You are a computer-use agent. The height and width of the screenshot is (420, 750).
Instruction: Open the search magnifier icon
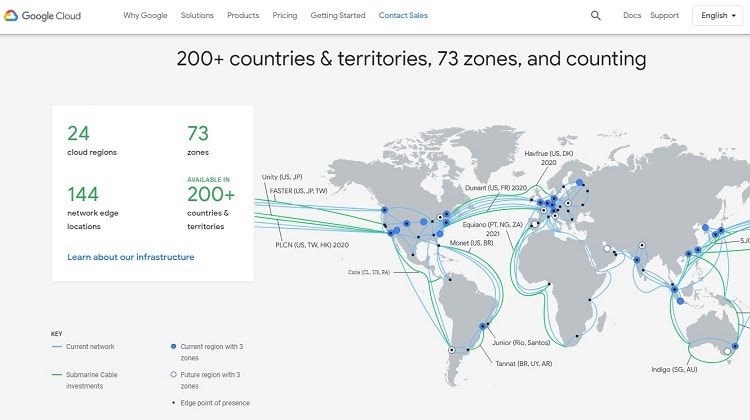click(596, 15)
